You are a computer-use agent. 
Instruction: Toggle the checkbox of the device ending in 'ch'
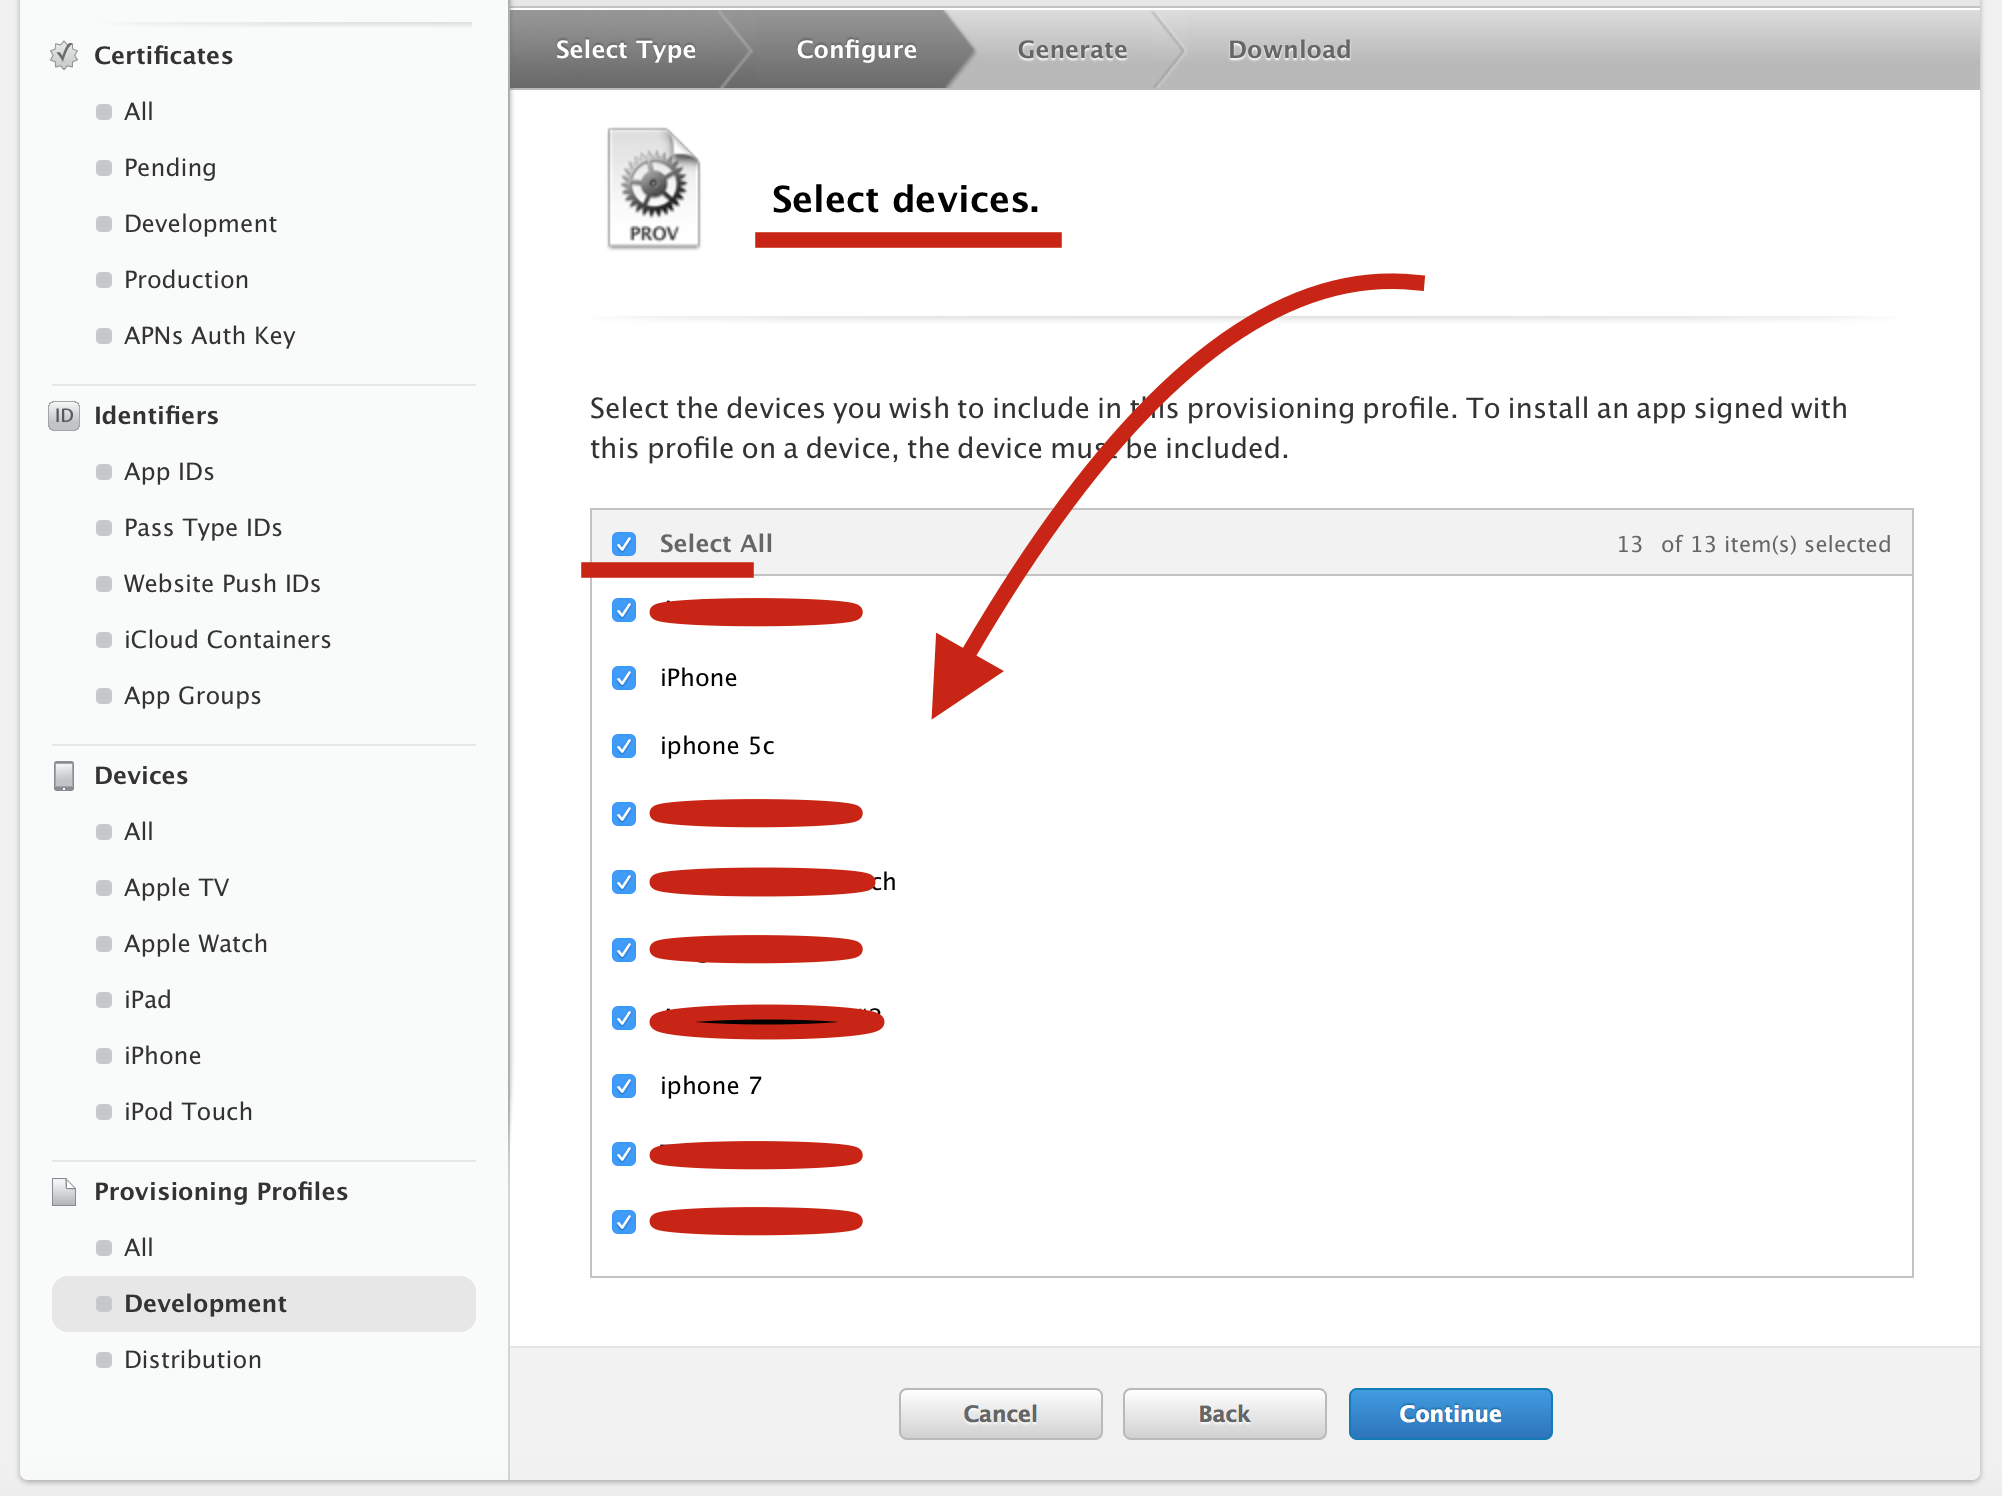coord(624,882)
